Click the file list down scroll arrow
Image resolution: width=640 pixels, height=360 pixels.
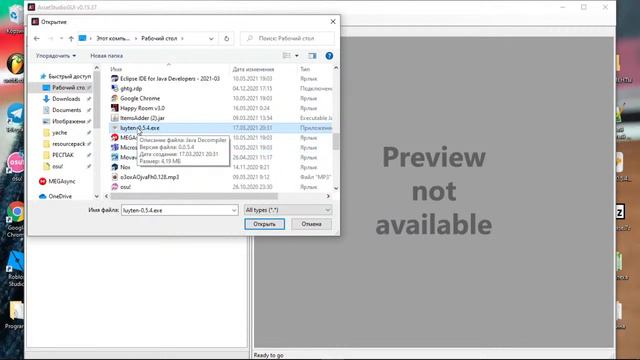coord(336,188)
